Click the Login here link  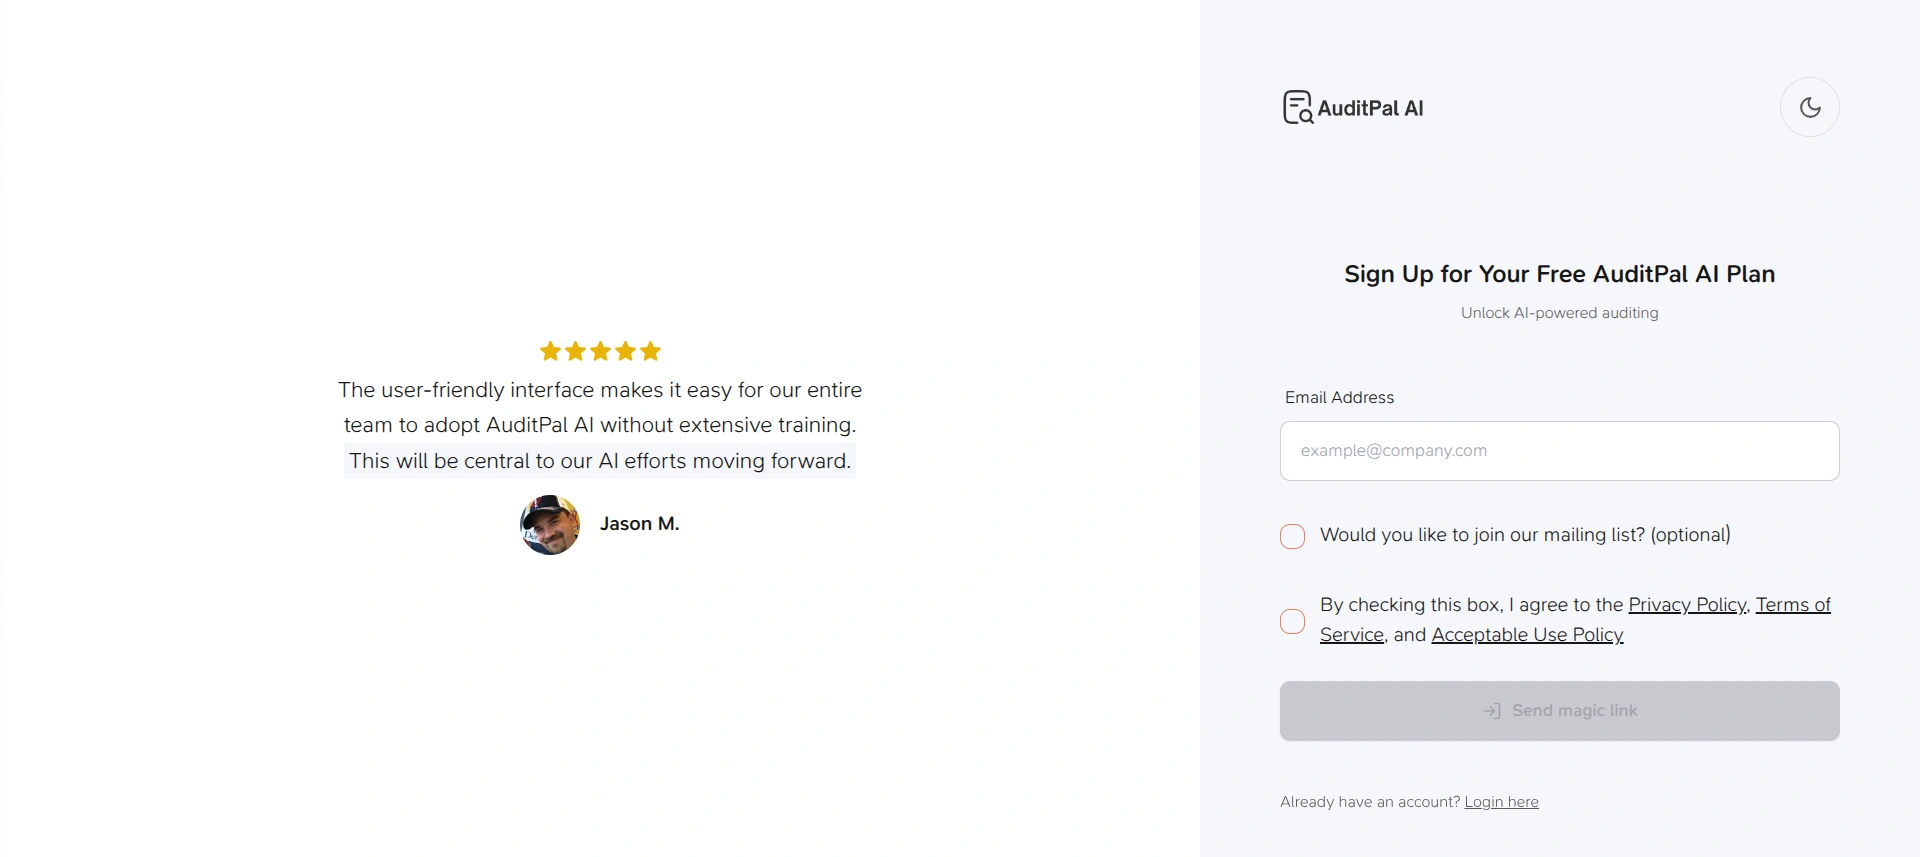coord(1501,802)
